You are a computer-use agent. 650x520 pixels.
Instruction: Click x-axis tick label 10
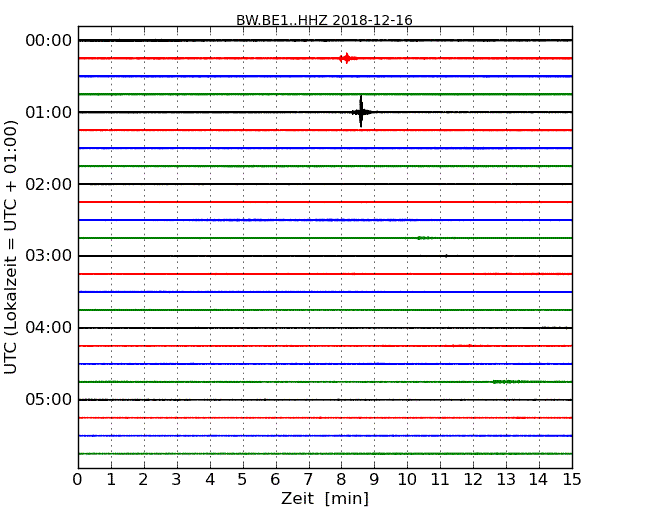407,479
